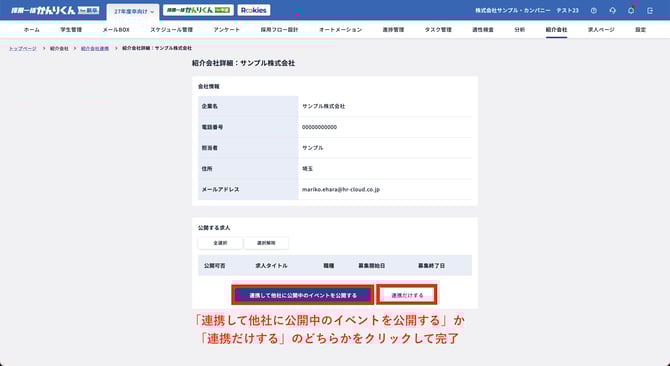This screenshot has height=366, width=670.
Task: Follow the 紹介会社連携 breadcrumb link
Action: [x=95, y=49]
